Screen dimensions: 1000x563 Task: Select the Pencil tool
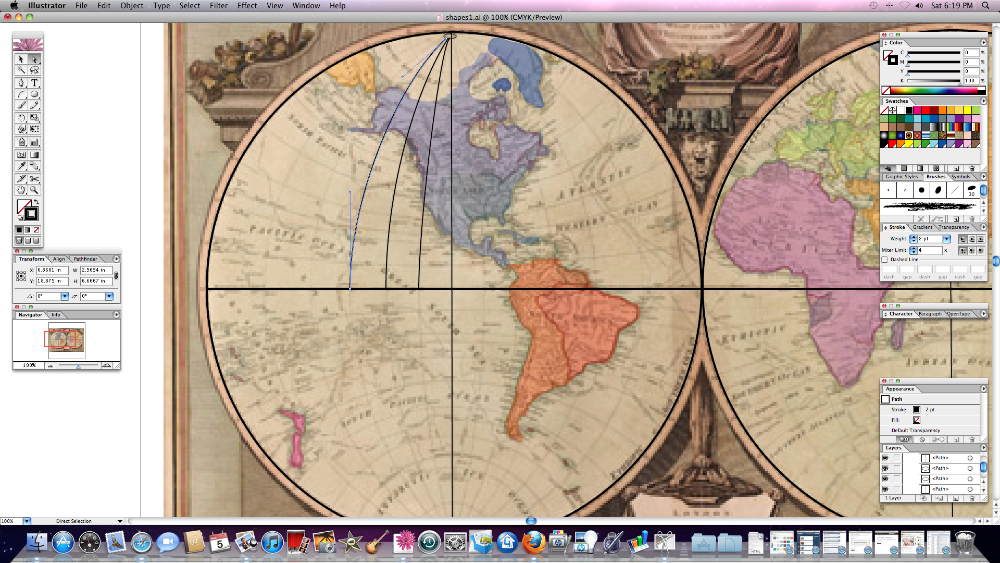click(x=34, y=105)
